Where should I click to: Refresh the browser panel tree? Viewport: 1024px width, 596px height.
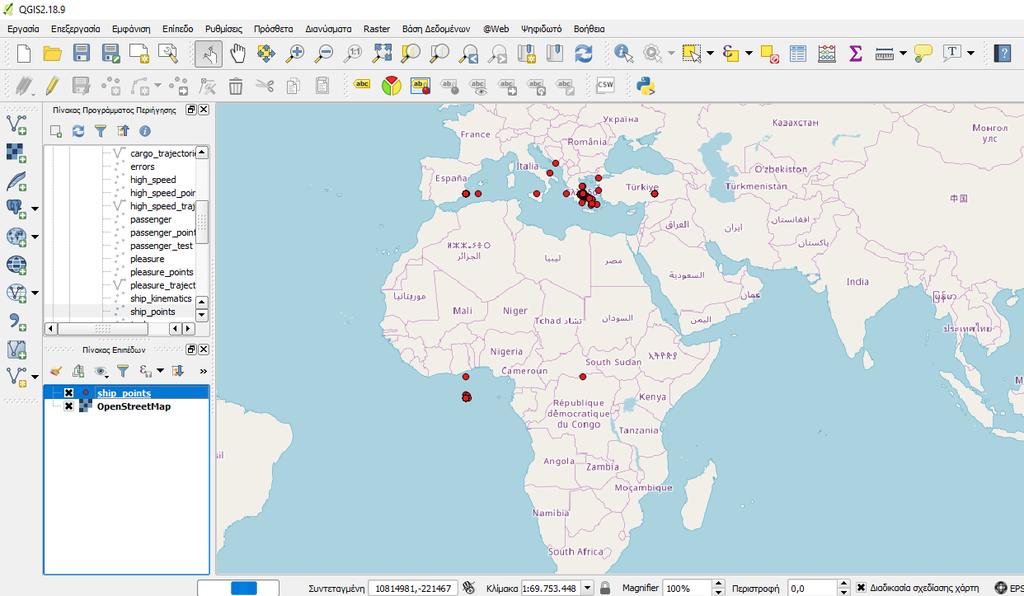78,131
